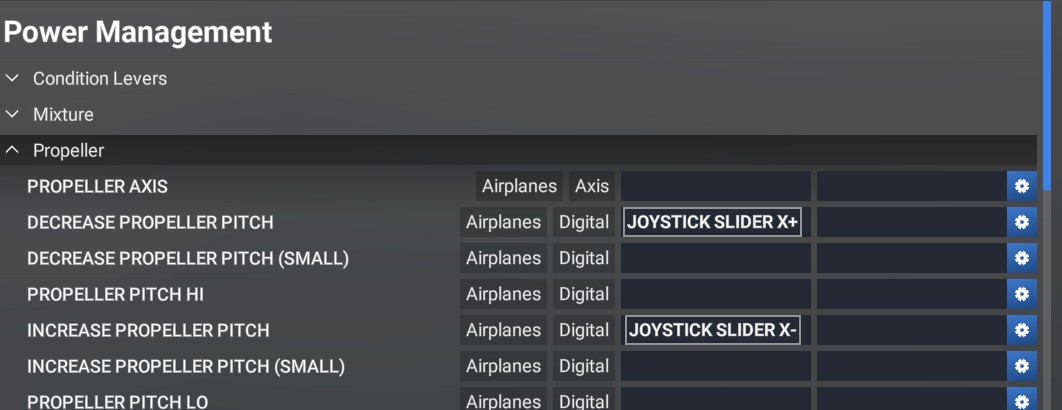Open gear settings for PROPELLER PITCH LO
The height and width of the screenshot is (410, 1062).
[x=1021, y=400]
